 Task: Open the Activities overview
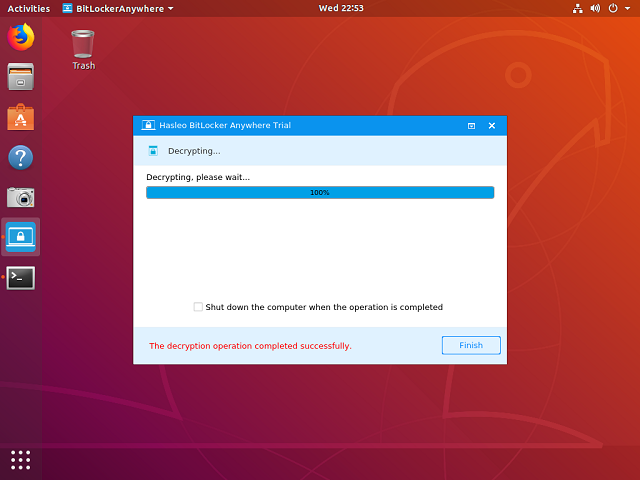(x=29, y=8)
